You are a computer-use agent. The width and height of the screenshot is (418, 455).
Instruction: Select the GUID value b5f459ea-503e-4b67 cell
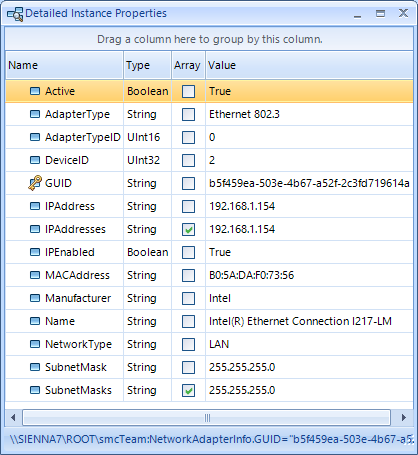[x=309, y=183]
